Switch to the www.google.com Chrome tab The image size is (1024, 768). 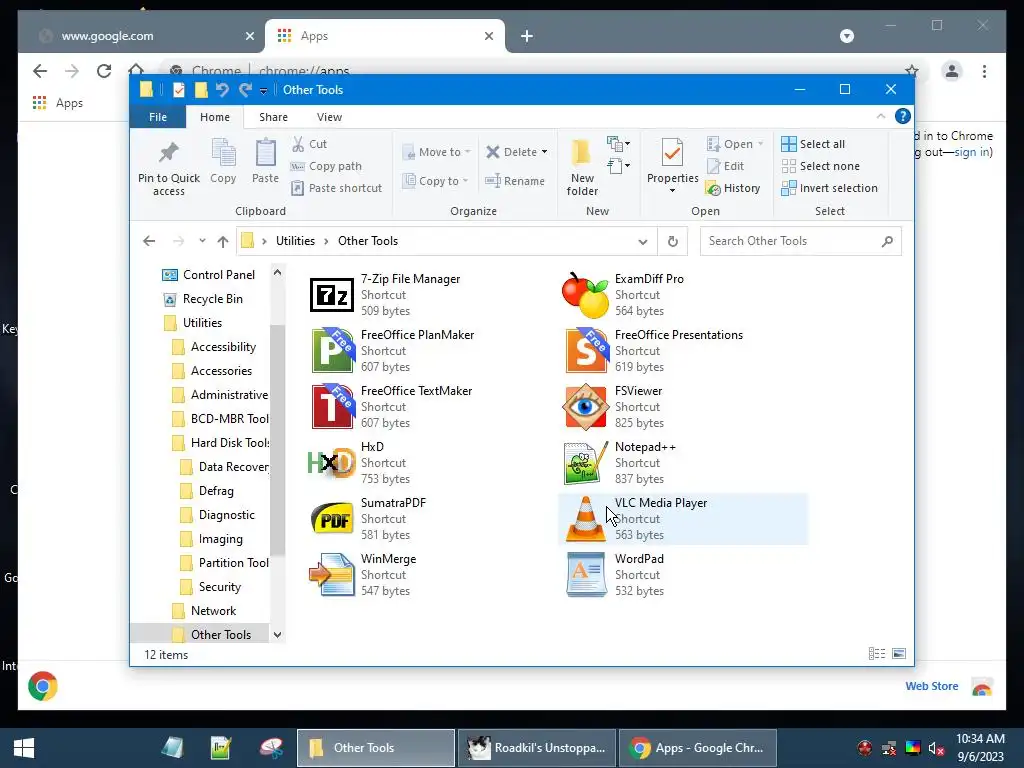(144, 36)
